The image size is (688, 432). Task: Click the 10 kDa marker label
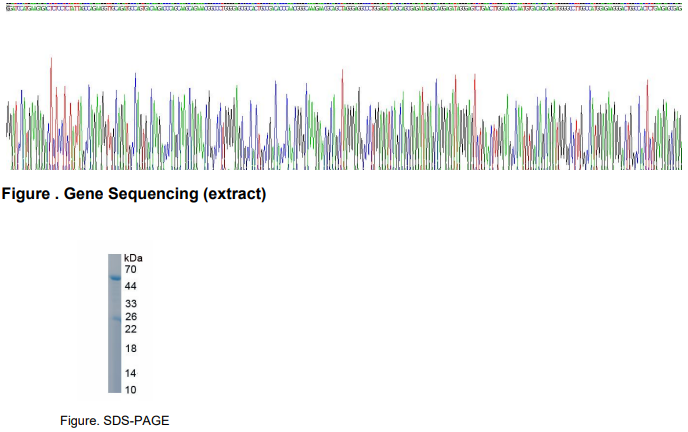click(x=130, y=389)
